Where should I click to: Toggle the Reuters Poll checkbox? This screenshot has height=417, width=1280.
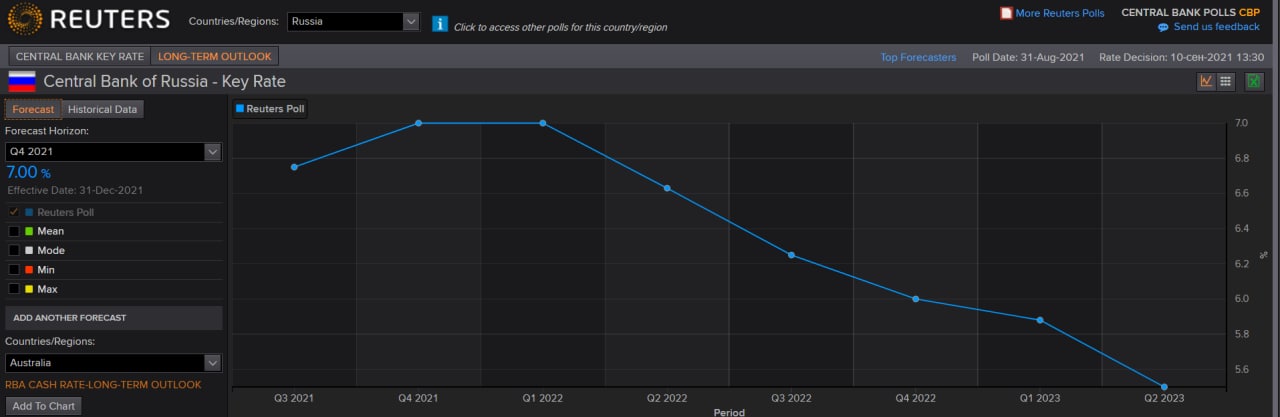click(x=14, y=212)
